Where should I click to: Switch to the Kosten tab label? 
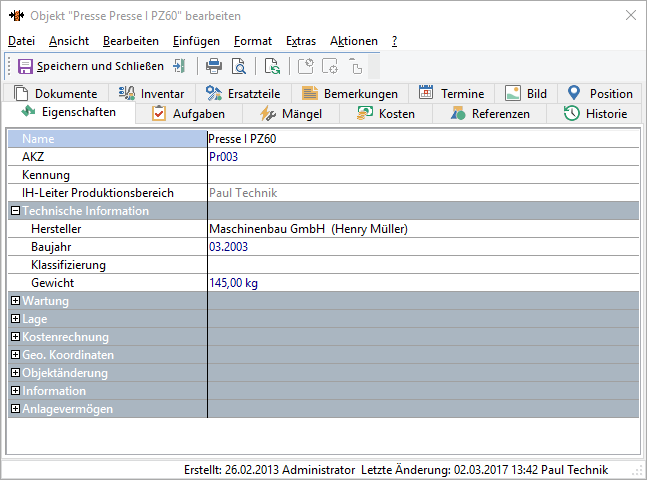point(397,113)
